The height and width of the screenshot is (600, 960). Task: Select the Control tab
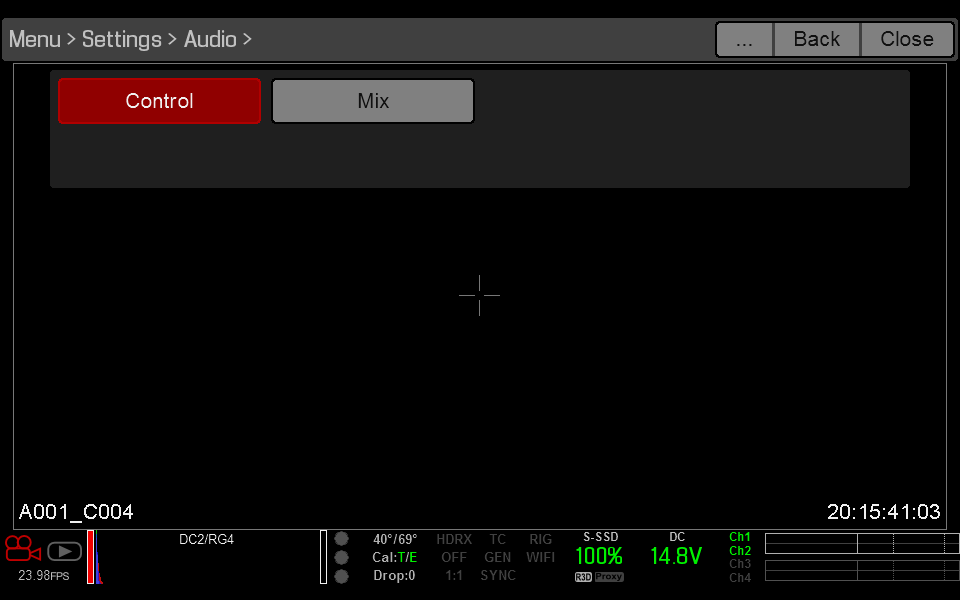coord(159,101)
